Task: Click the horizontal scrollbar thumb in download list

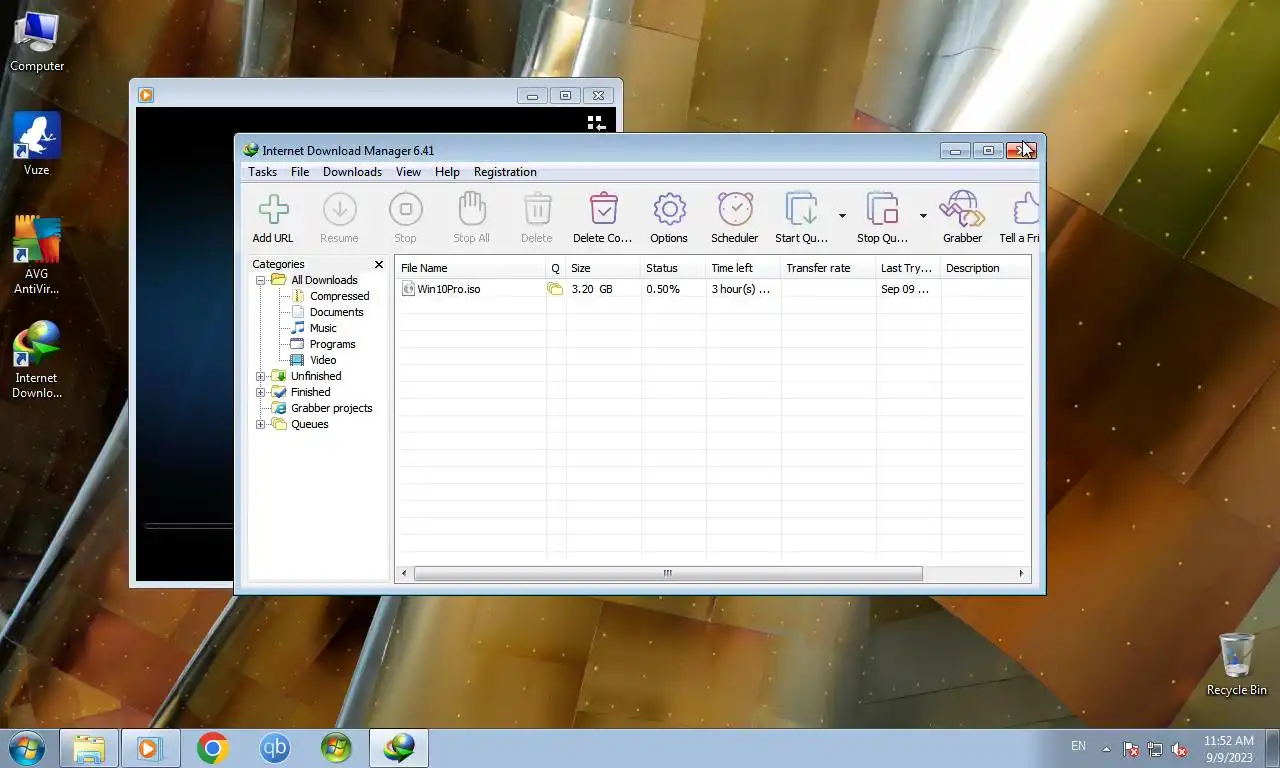Action: click(668, 574)
